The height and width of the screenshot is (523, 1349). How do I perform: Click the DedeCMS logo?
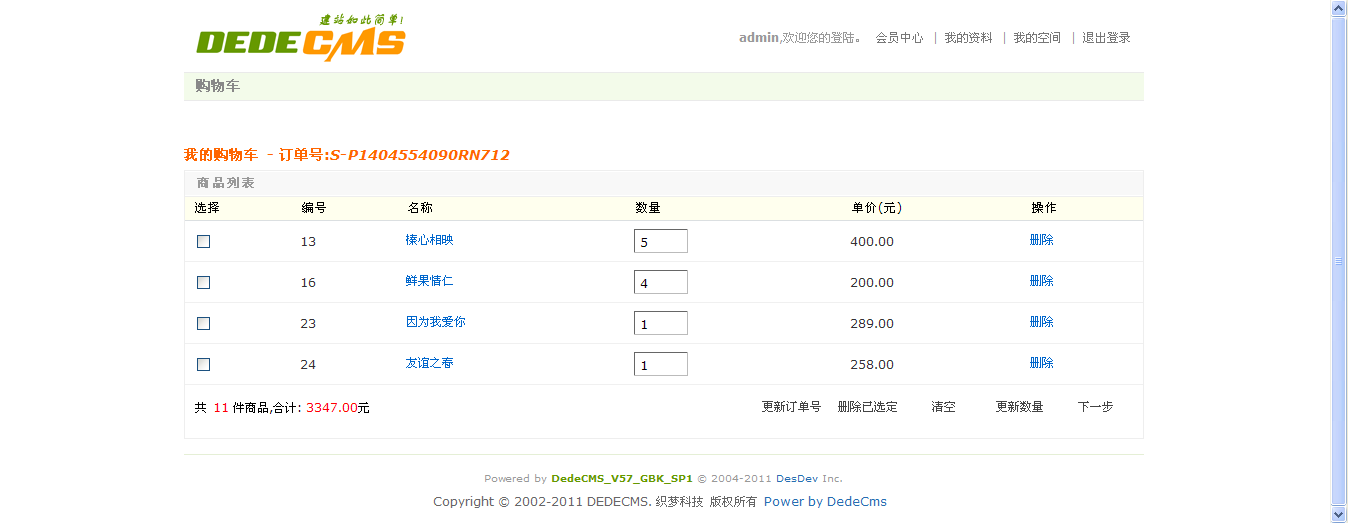click(301, 40)
